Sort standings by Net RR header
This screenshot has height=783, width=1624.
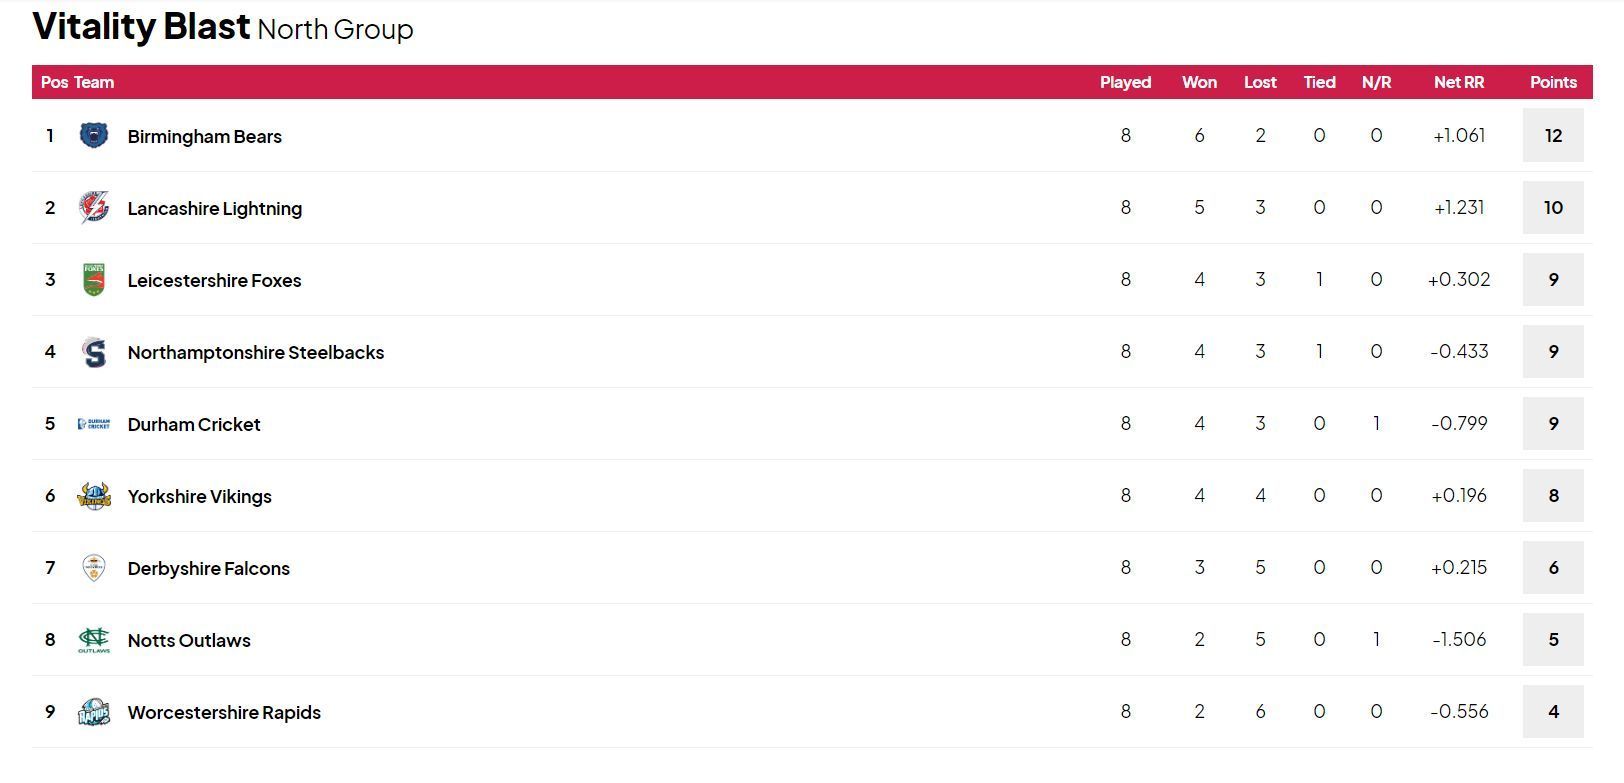point(1459,83)
